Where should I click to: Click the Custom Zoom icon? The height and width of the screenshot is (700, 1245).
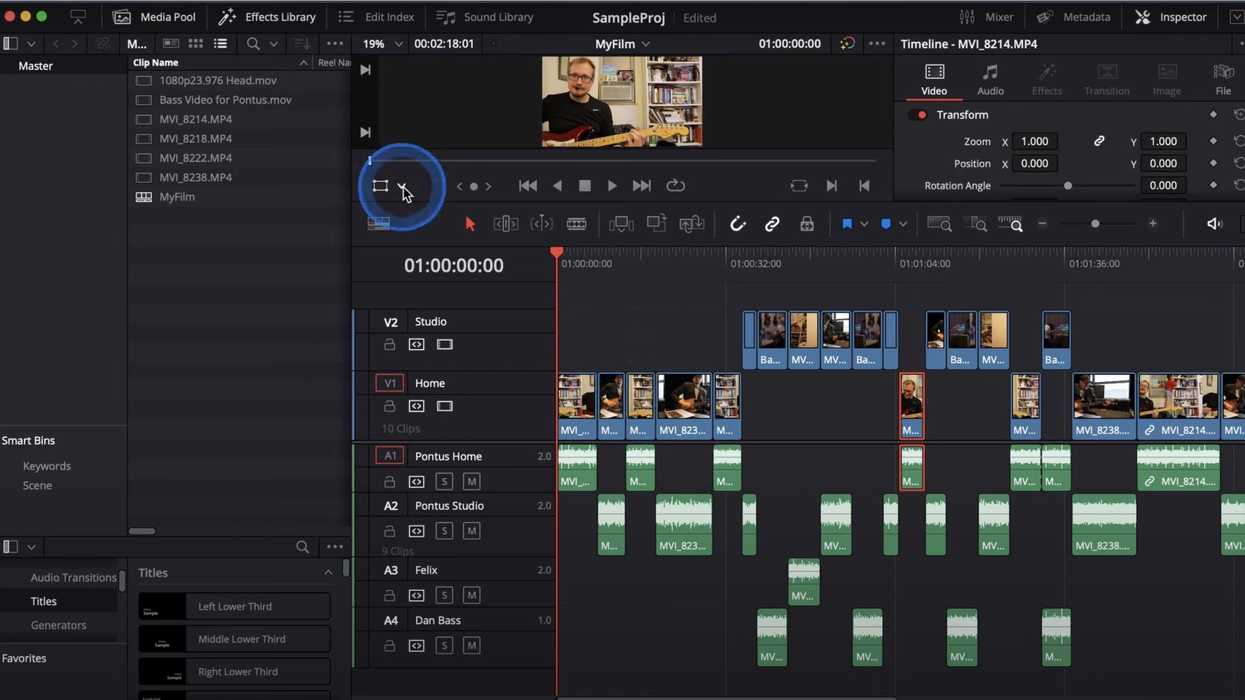(x=1011, y=224)
